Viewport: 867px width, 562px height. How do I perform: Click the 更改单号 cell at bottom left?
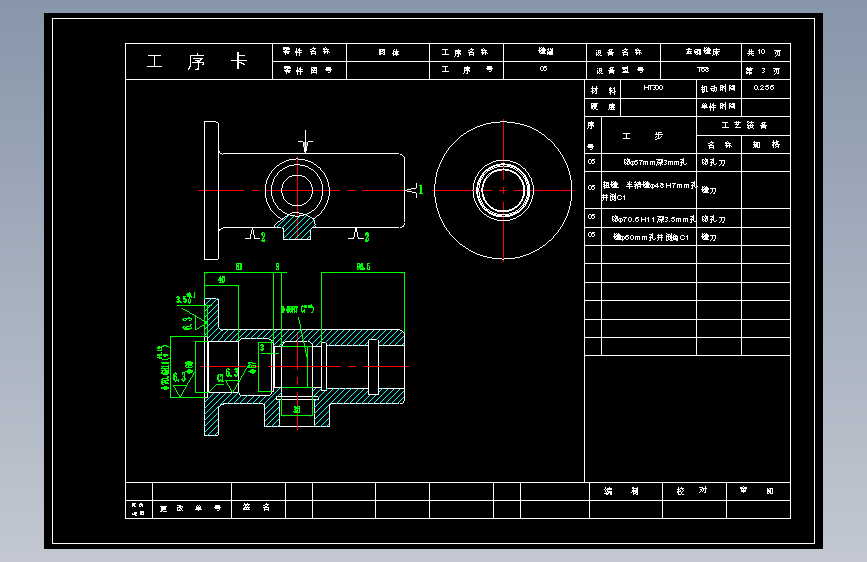[192, 509]
